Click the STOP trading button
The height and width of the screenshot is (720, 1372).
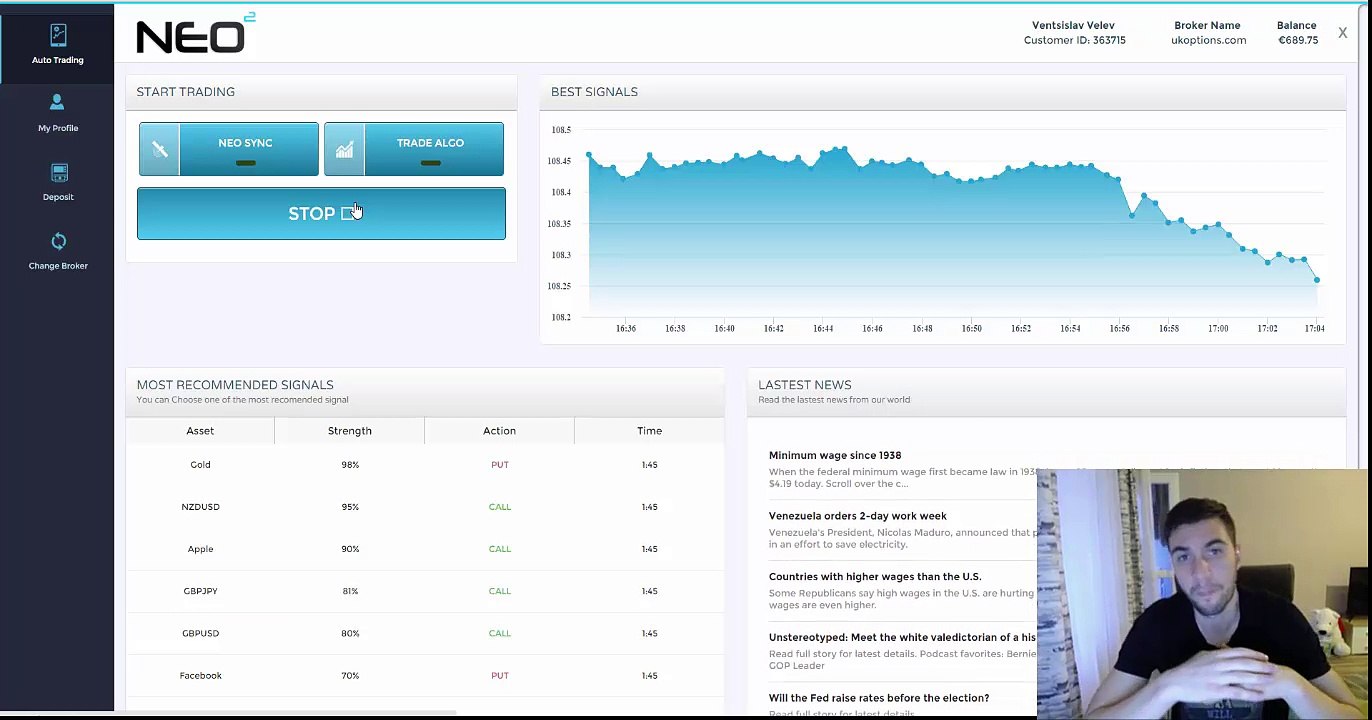click(x=321, y=213)
